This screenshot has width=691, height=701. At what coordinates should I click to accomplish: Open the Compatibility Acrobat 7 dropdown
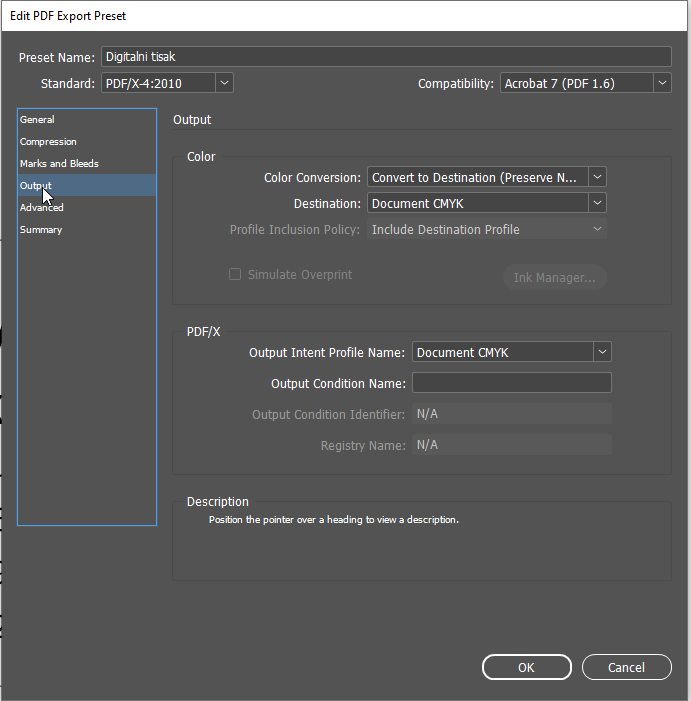[585, 83]
